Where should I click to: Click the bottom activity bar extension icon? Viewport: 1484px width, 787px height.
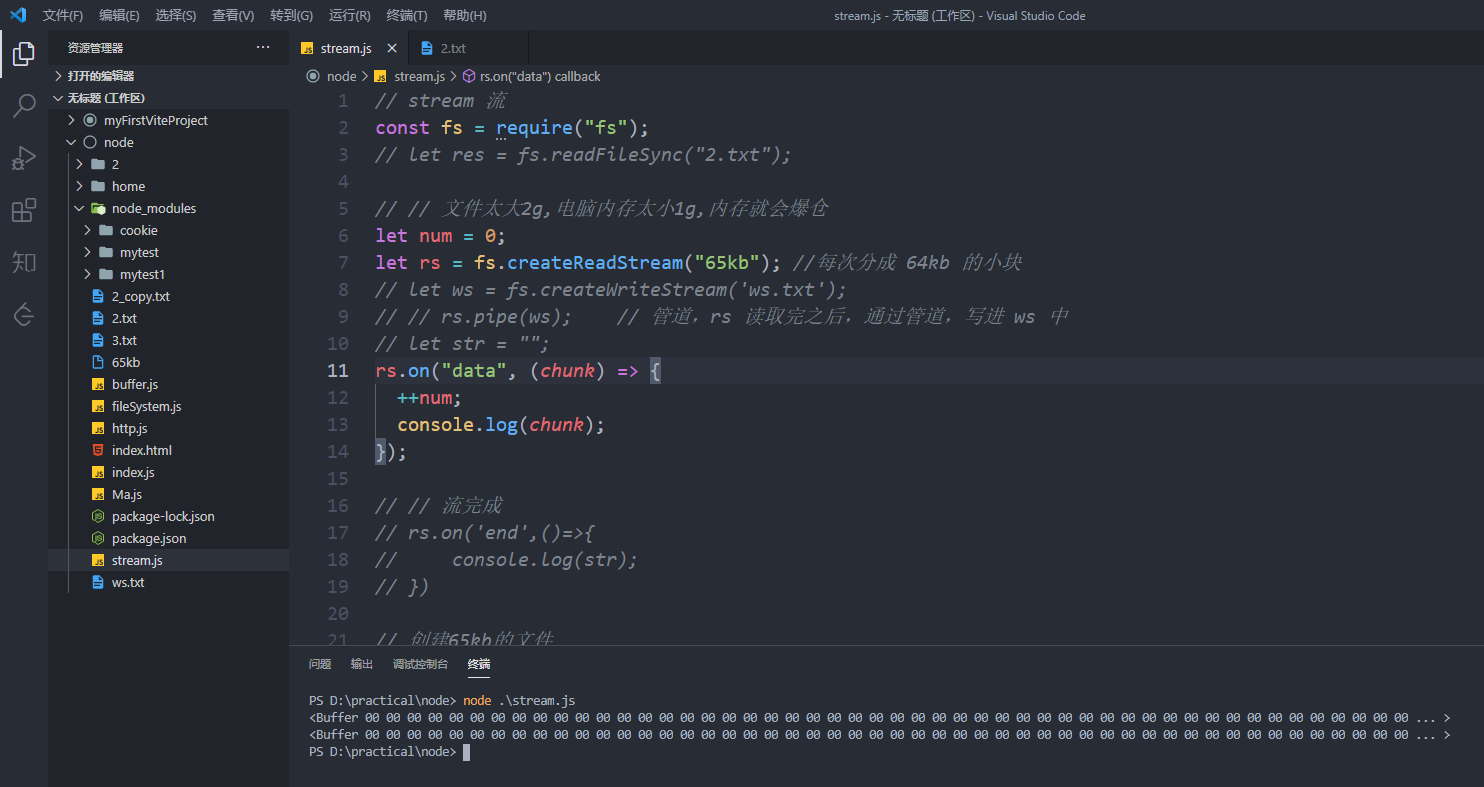(24, 314)
